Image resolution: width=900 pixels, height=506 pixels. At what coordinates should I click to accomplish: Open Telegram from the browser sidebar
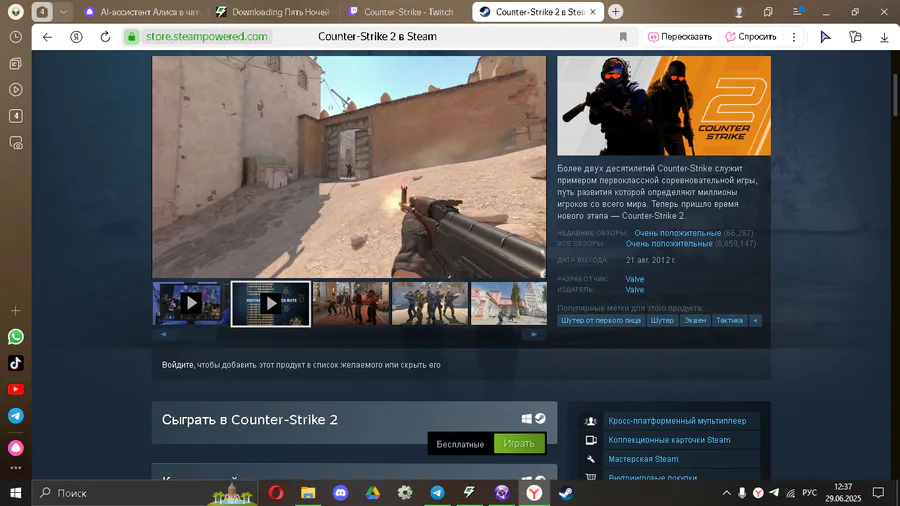pos(15,416)
